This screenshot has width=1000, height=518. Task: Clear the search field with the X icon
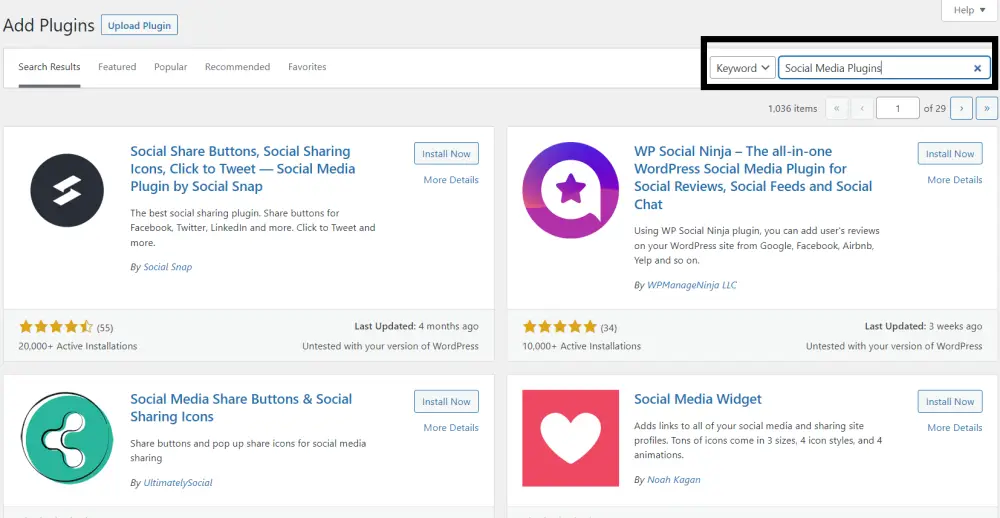coord(977,68)
